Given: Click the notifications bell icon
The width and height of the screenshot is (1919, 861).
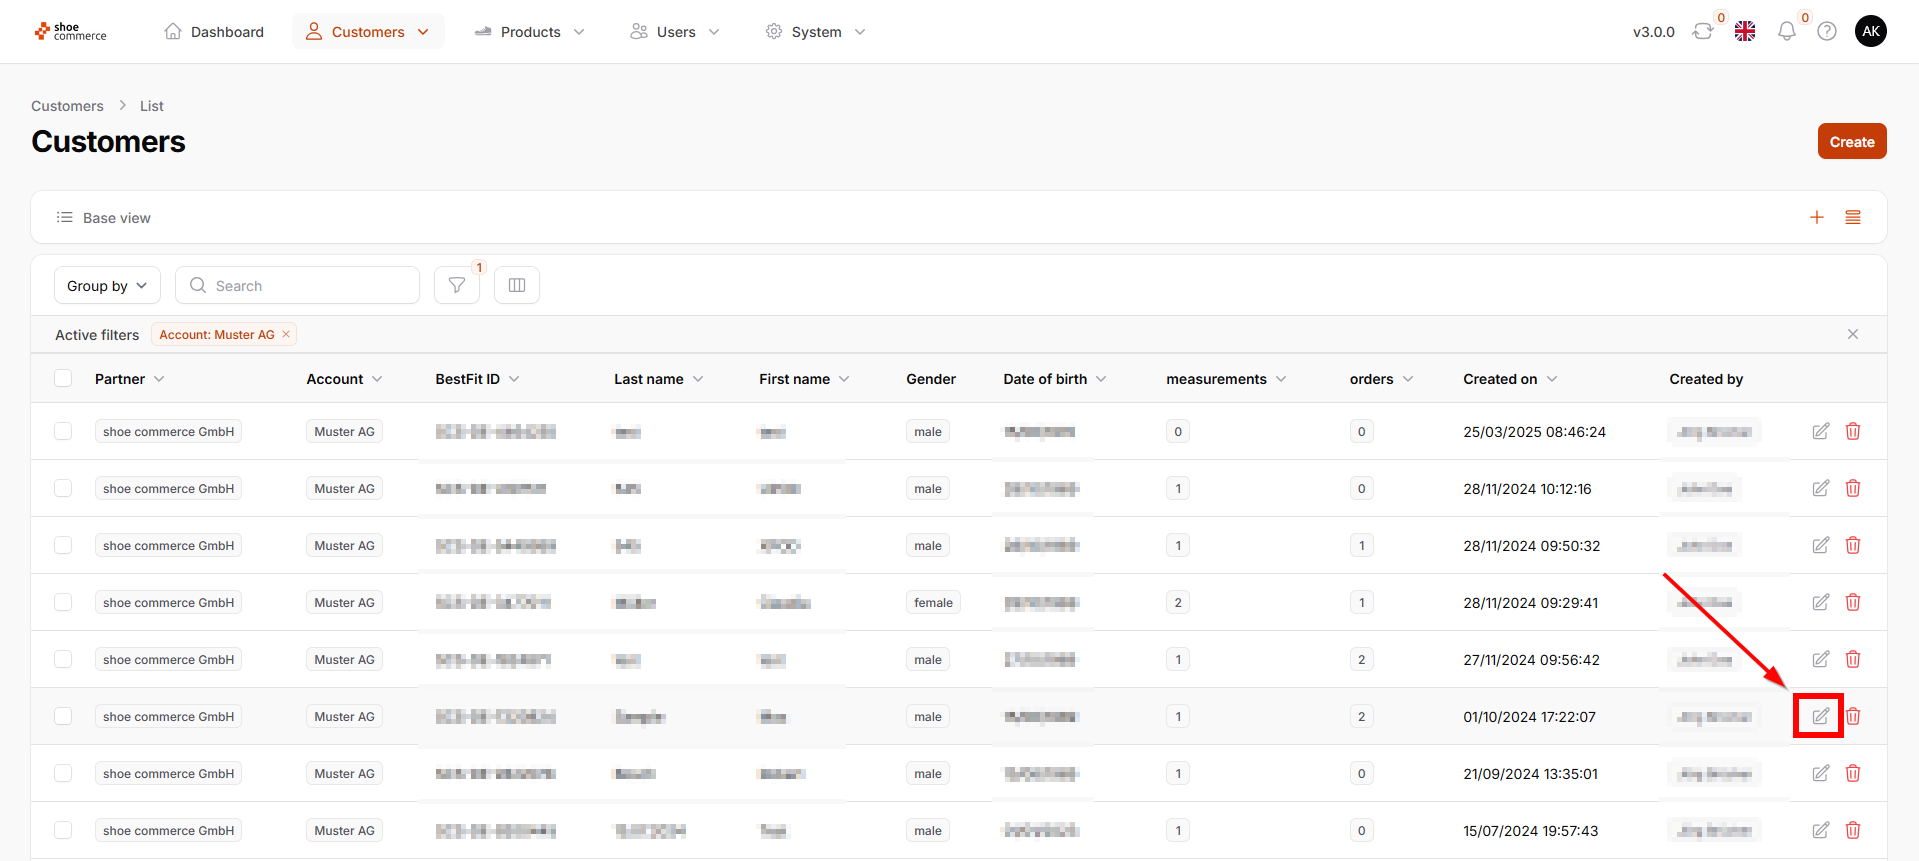Looking at the screenshot, I should click(1786, 32).
